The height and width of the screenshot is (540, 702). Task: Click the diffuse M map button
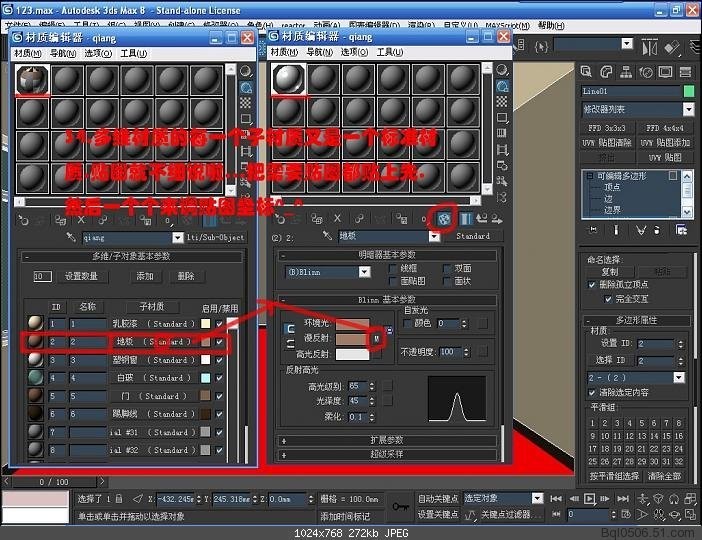(x=376, y=339)
